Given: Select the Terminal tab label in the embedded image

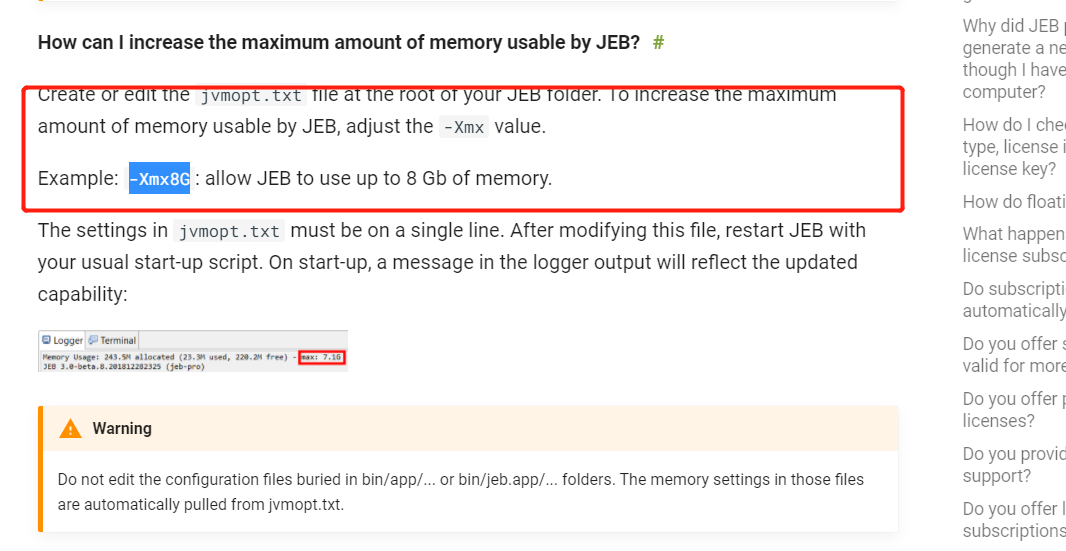Looking at the screenshot, I should pos(118,340).
